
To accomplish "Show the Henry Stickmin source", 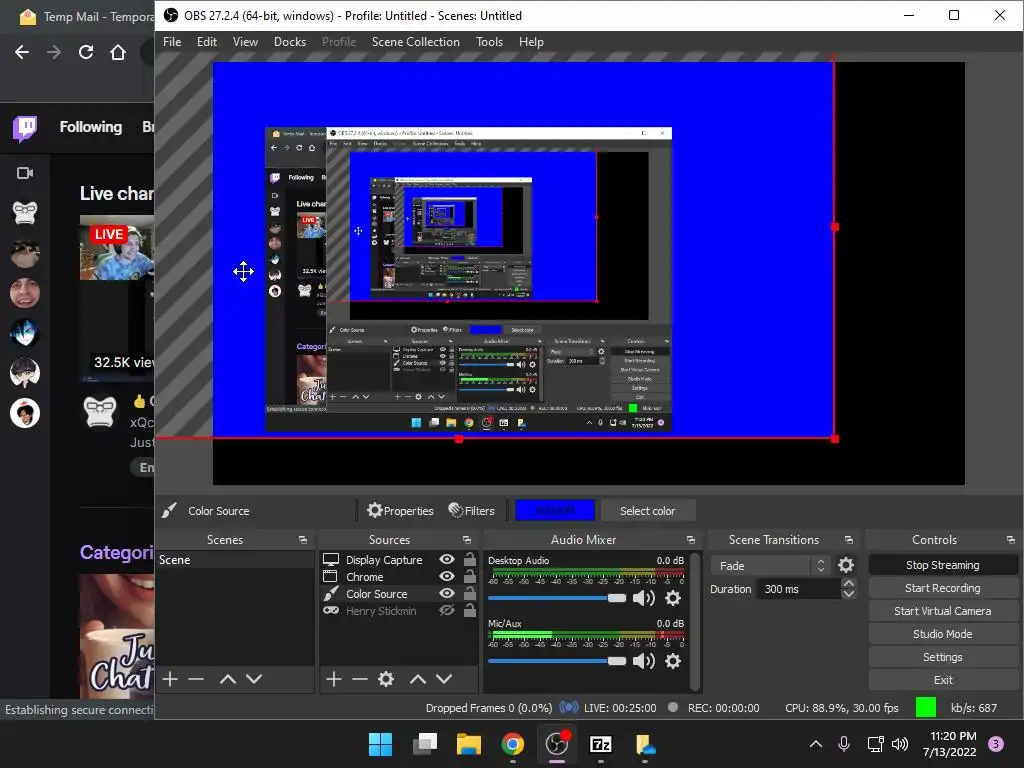I will point(447,611).
